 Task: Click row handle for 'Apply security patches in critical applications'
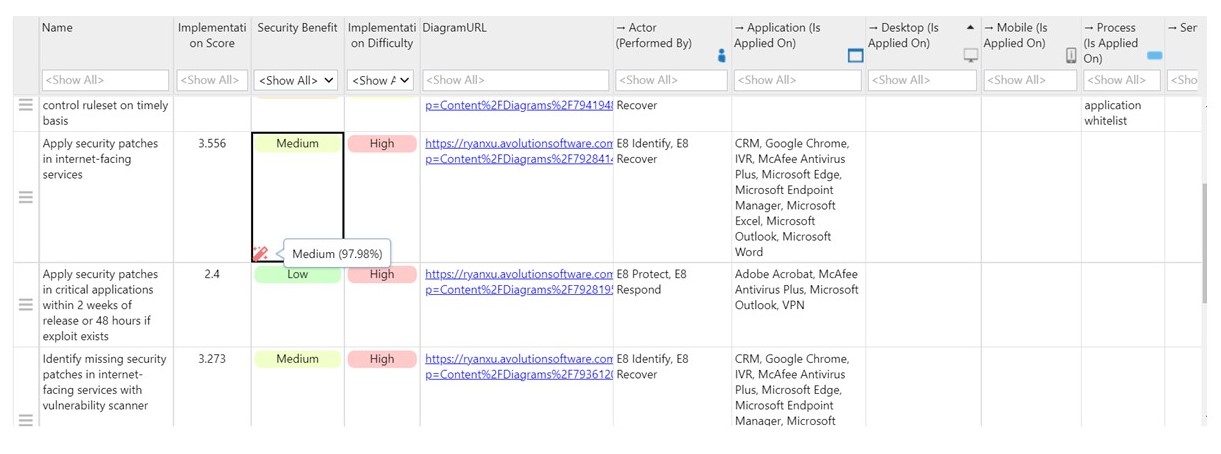[26, 304]
